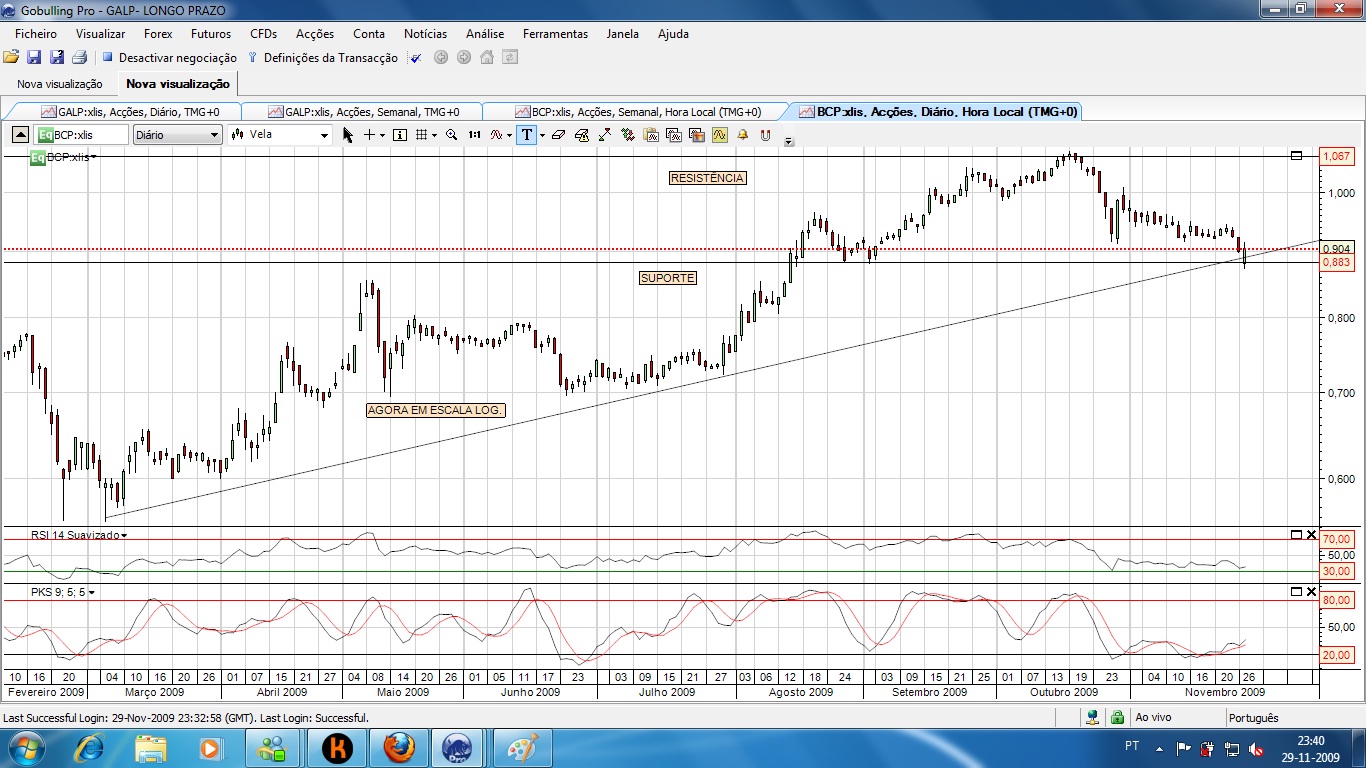Click Definições da Transacção button
This screenshot has width=1366, height=768.
(322, 58)
